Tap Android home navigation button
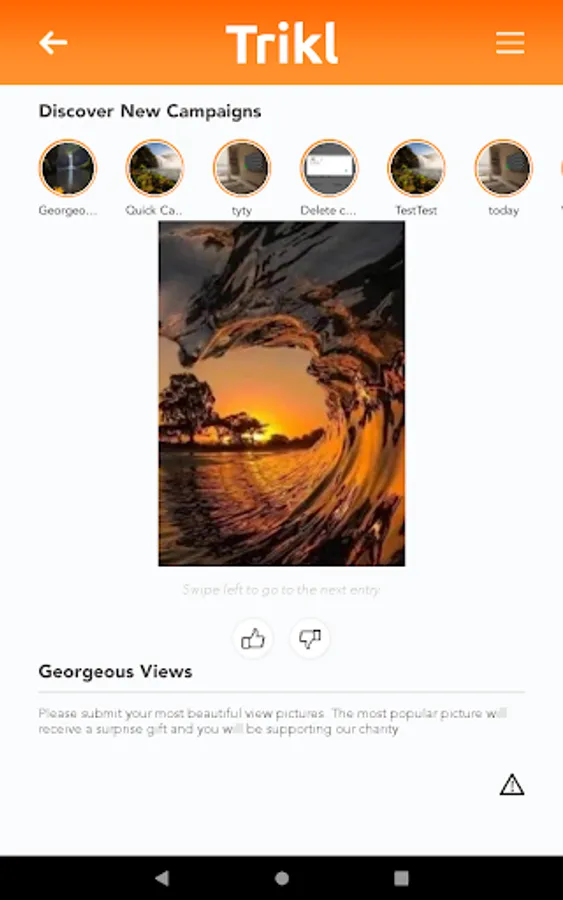563x900 pixels. point(282,878)
